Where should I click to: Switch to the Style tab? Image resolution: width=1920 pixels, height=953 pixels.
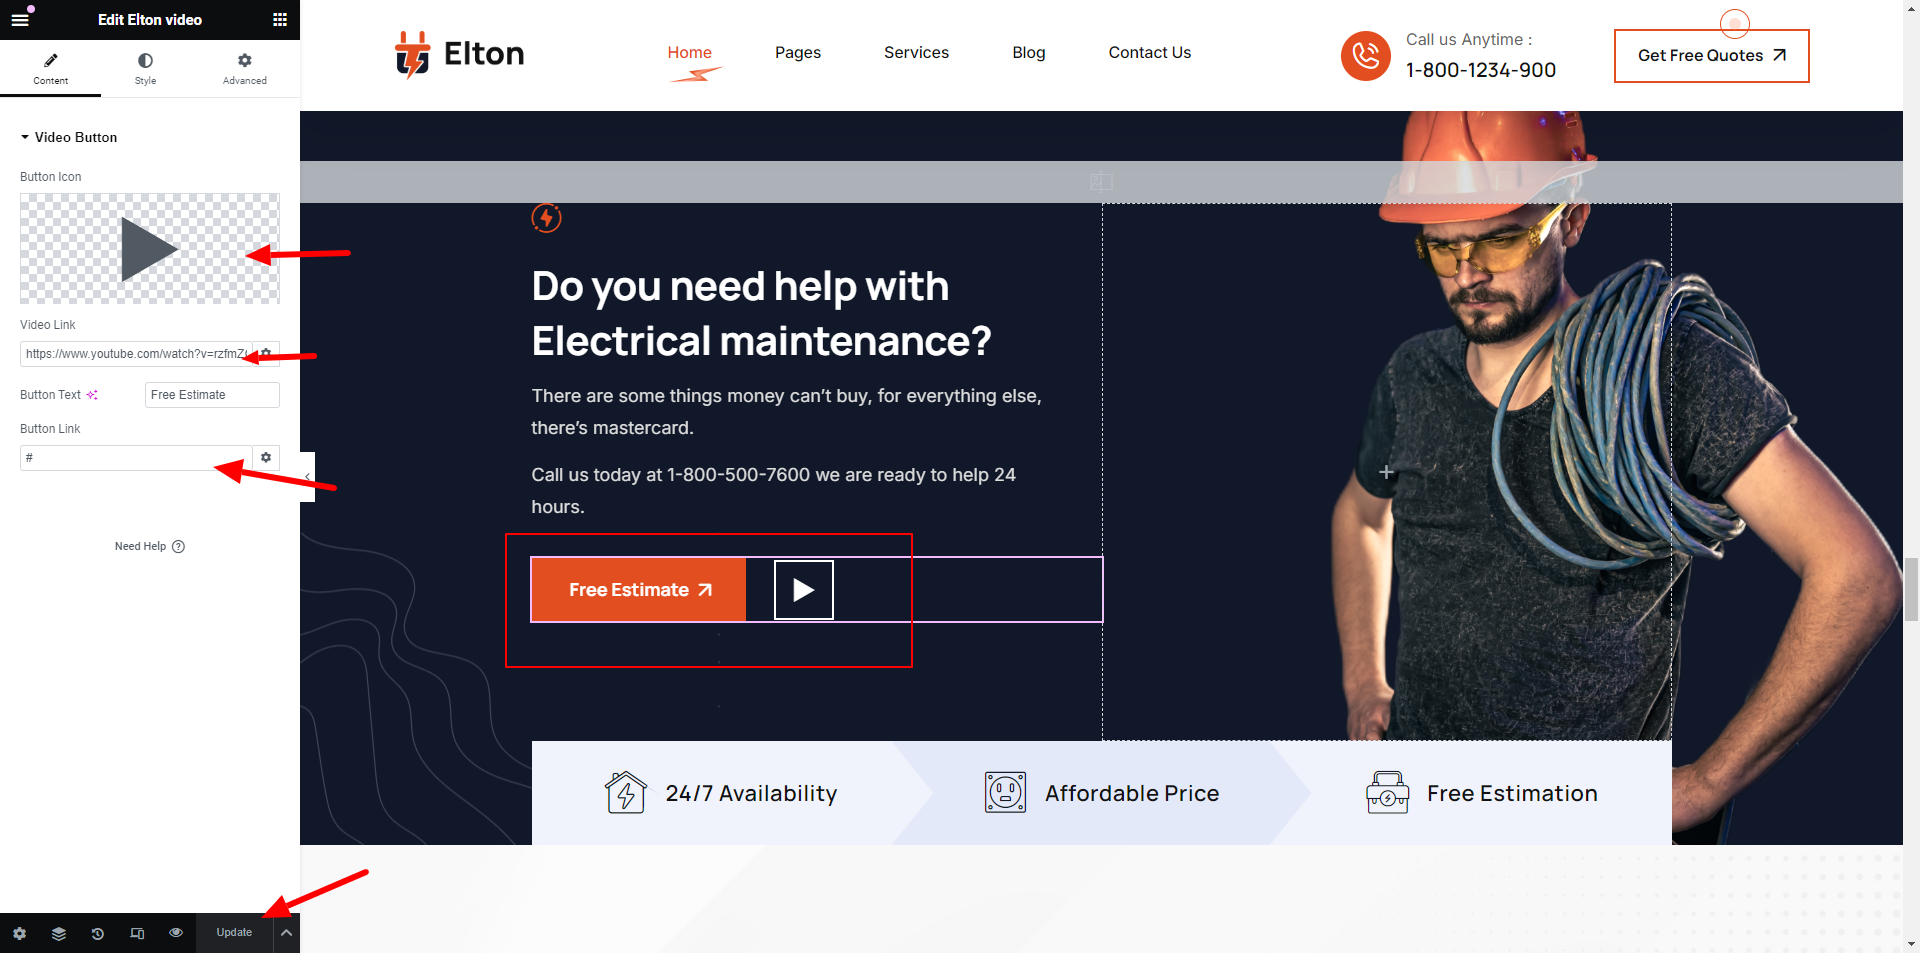coord(145,69)
